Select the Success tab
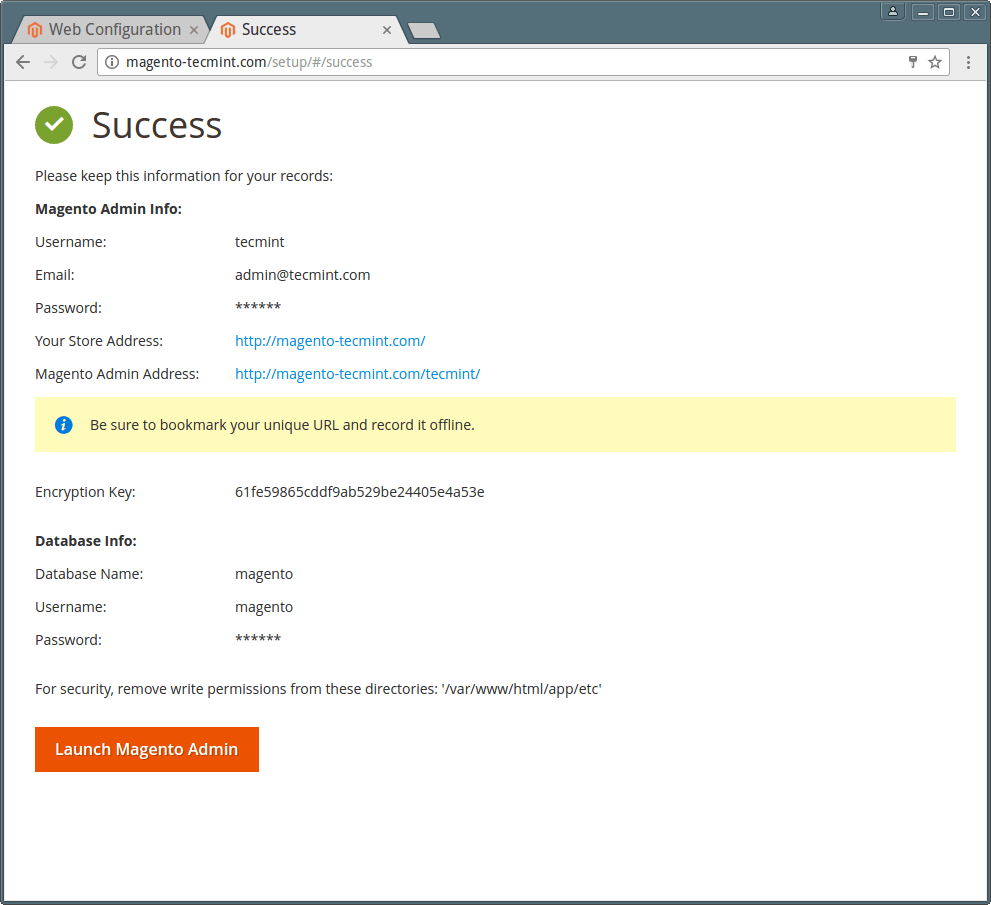 click(x=310, y=30)
